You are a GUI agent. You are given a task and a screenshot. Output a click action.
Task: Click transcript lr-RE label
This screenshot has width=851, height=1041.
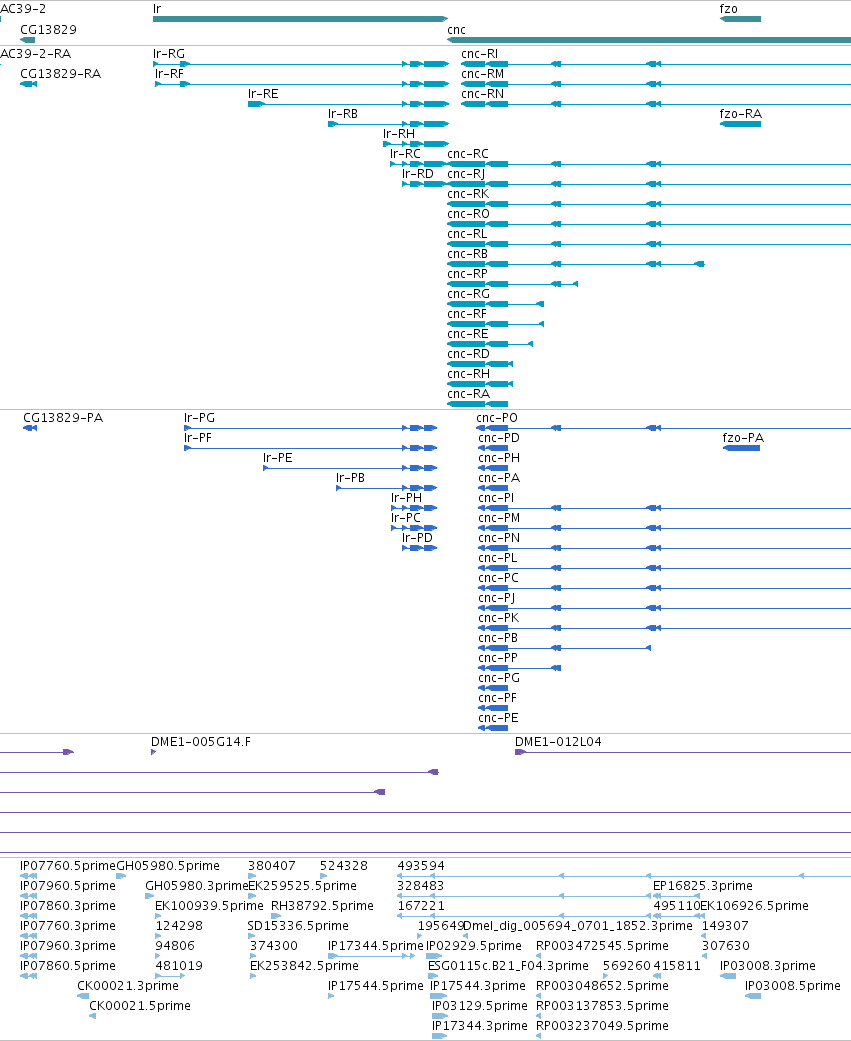(263, 94)
